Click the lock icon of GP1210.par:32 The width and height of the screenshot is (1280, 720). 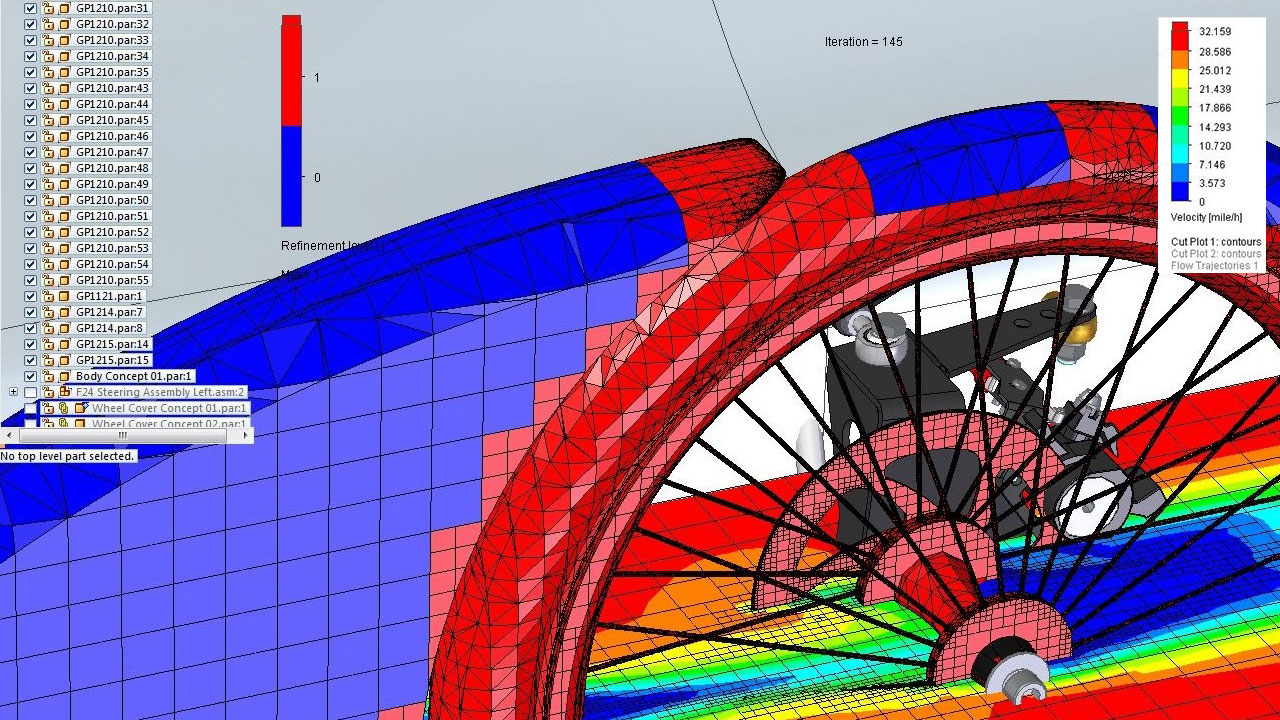point(47,24)
